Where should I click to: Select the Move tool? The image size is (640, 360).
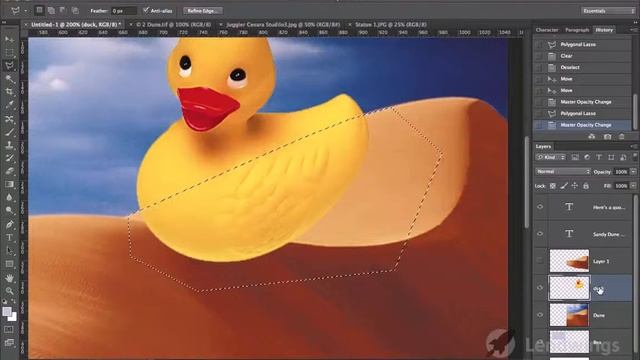(9, 40)
